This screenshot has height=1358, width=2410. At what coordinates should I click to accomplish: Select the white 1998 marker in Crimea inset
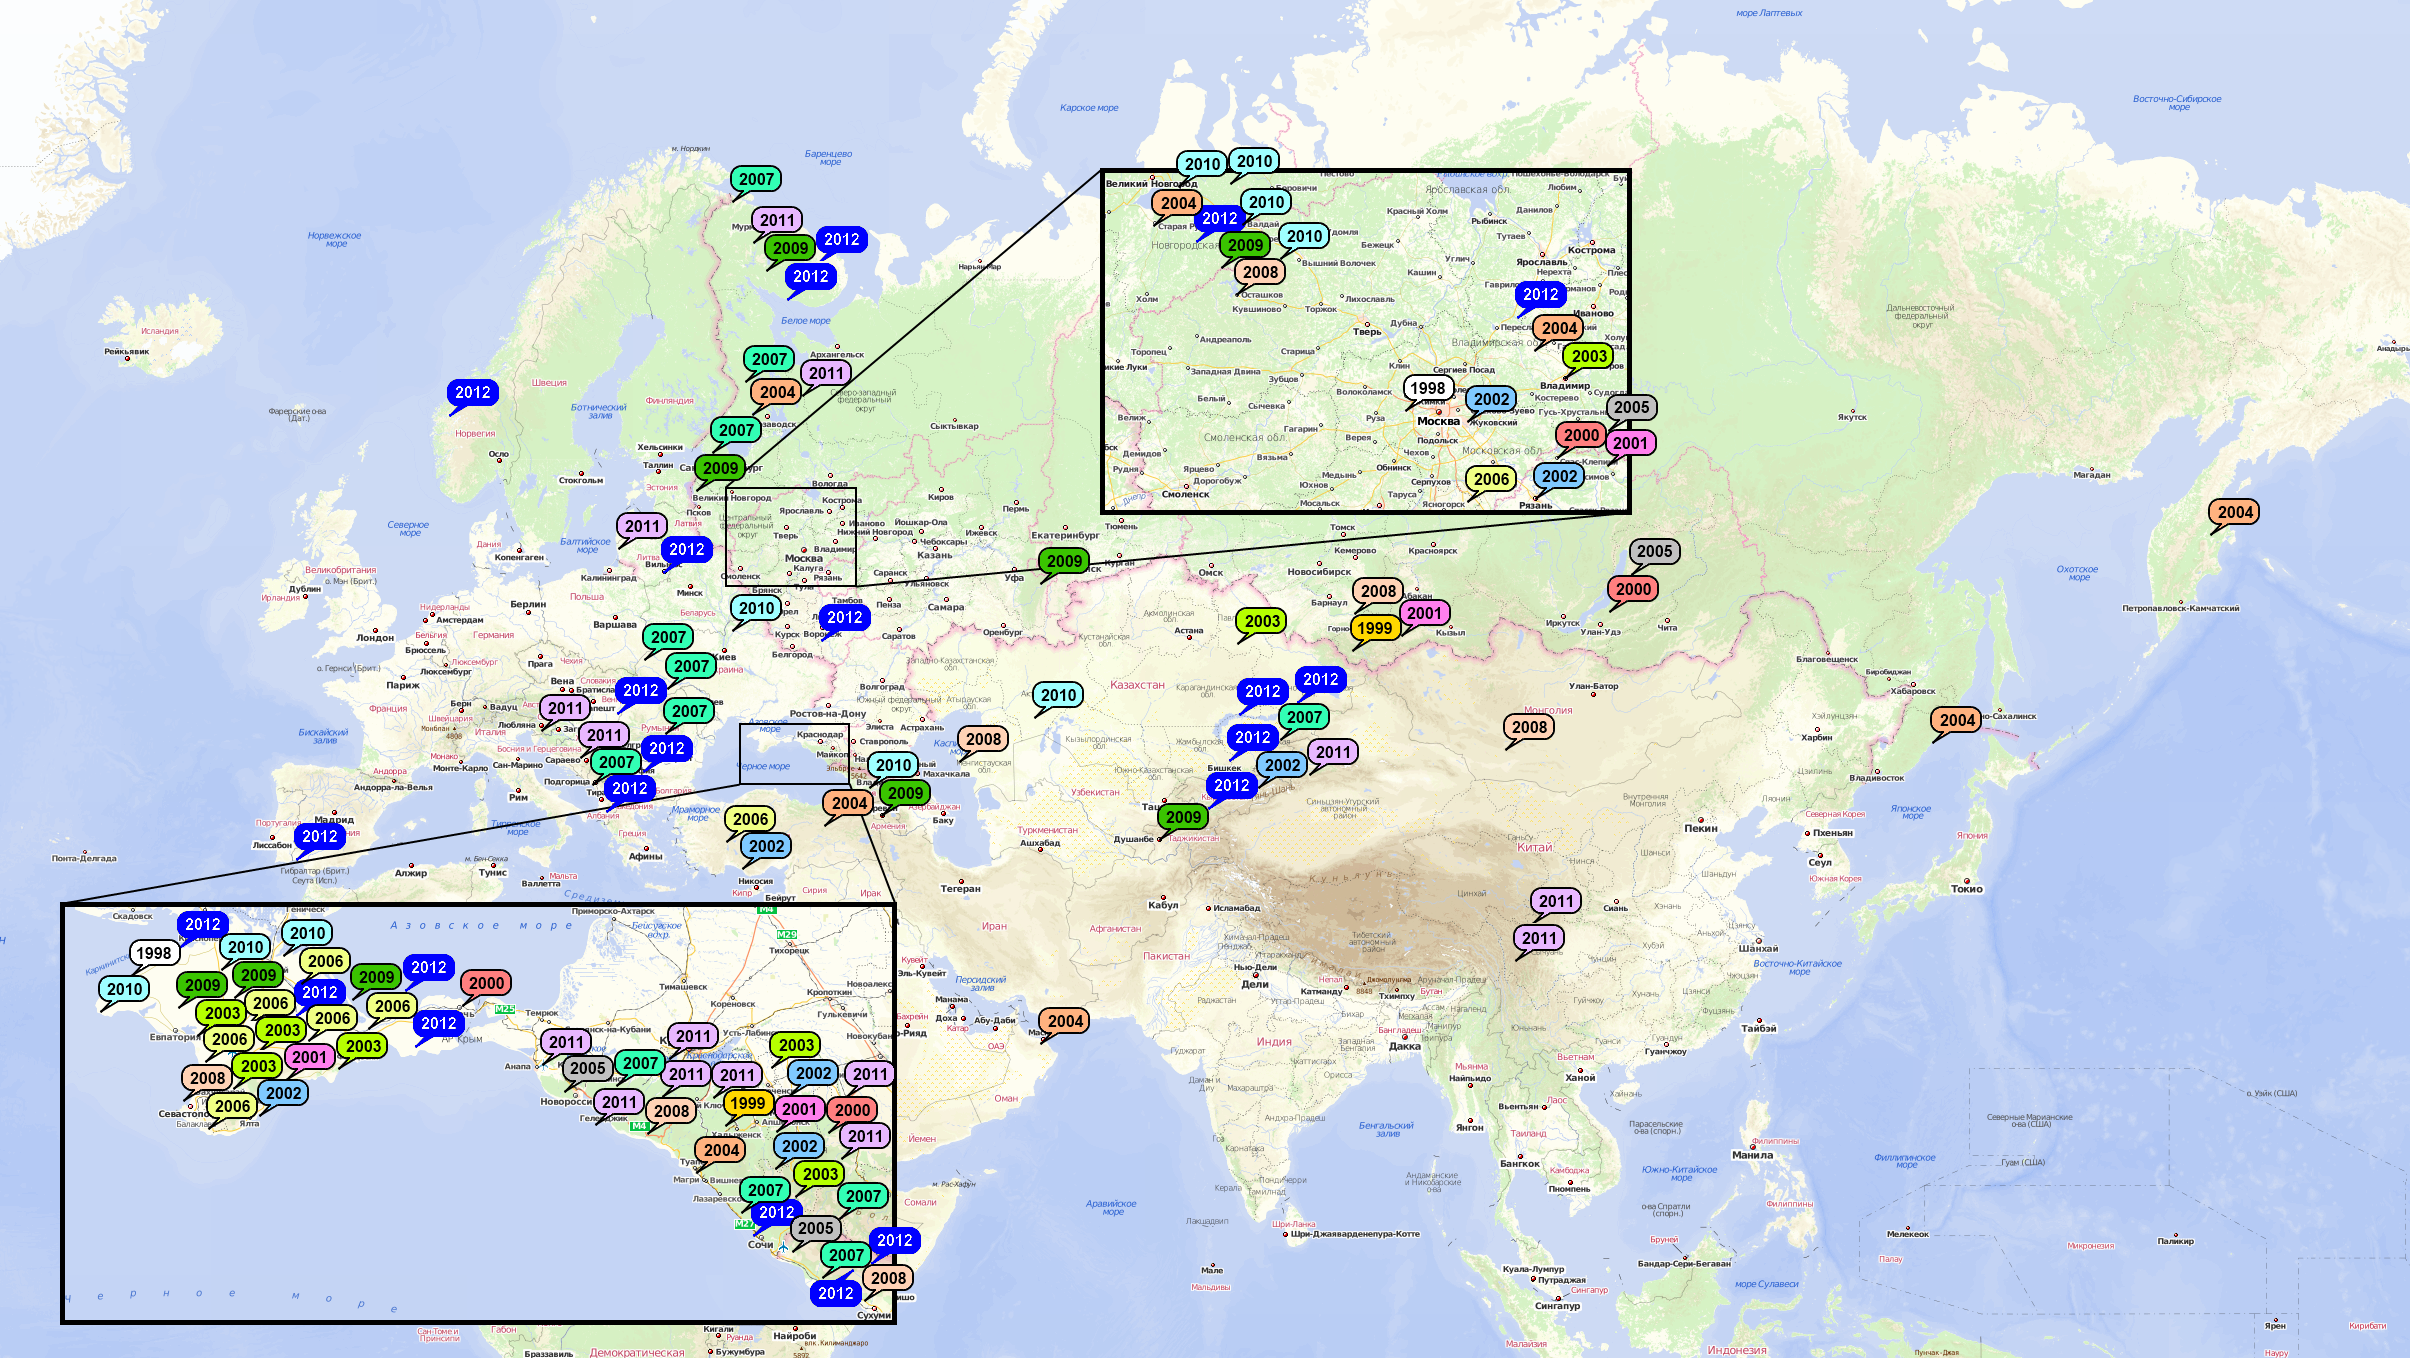click(x=153, y=953)
